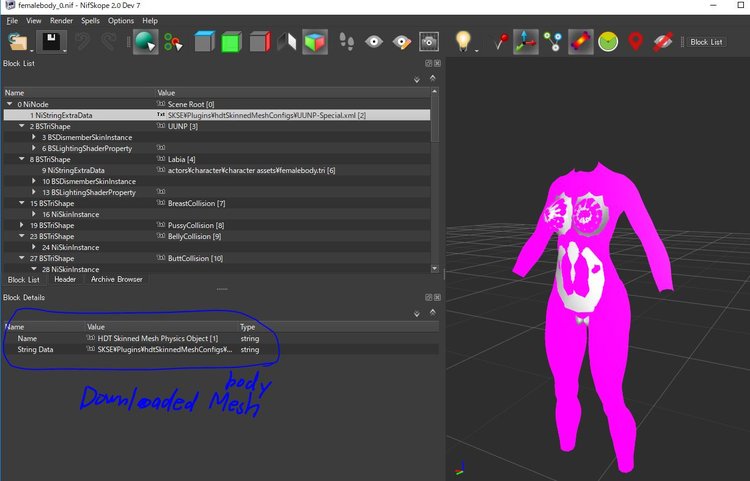Switch to front view green cube
The width and height of the screenshot is (750, 481).
pyautogui.click(x=232, y=42)
